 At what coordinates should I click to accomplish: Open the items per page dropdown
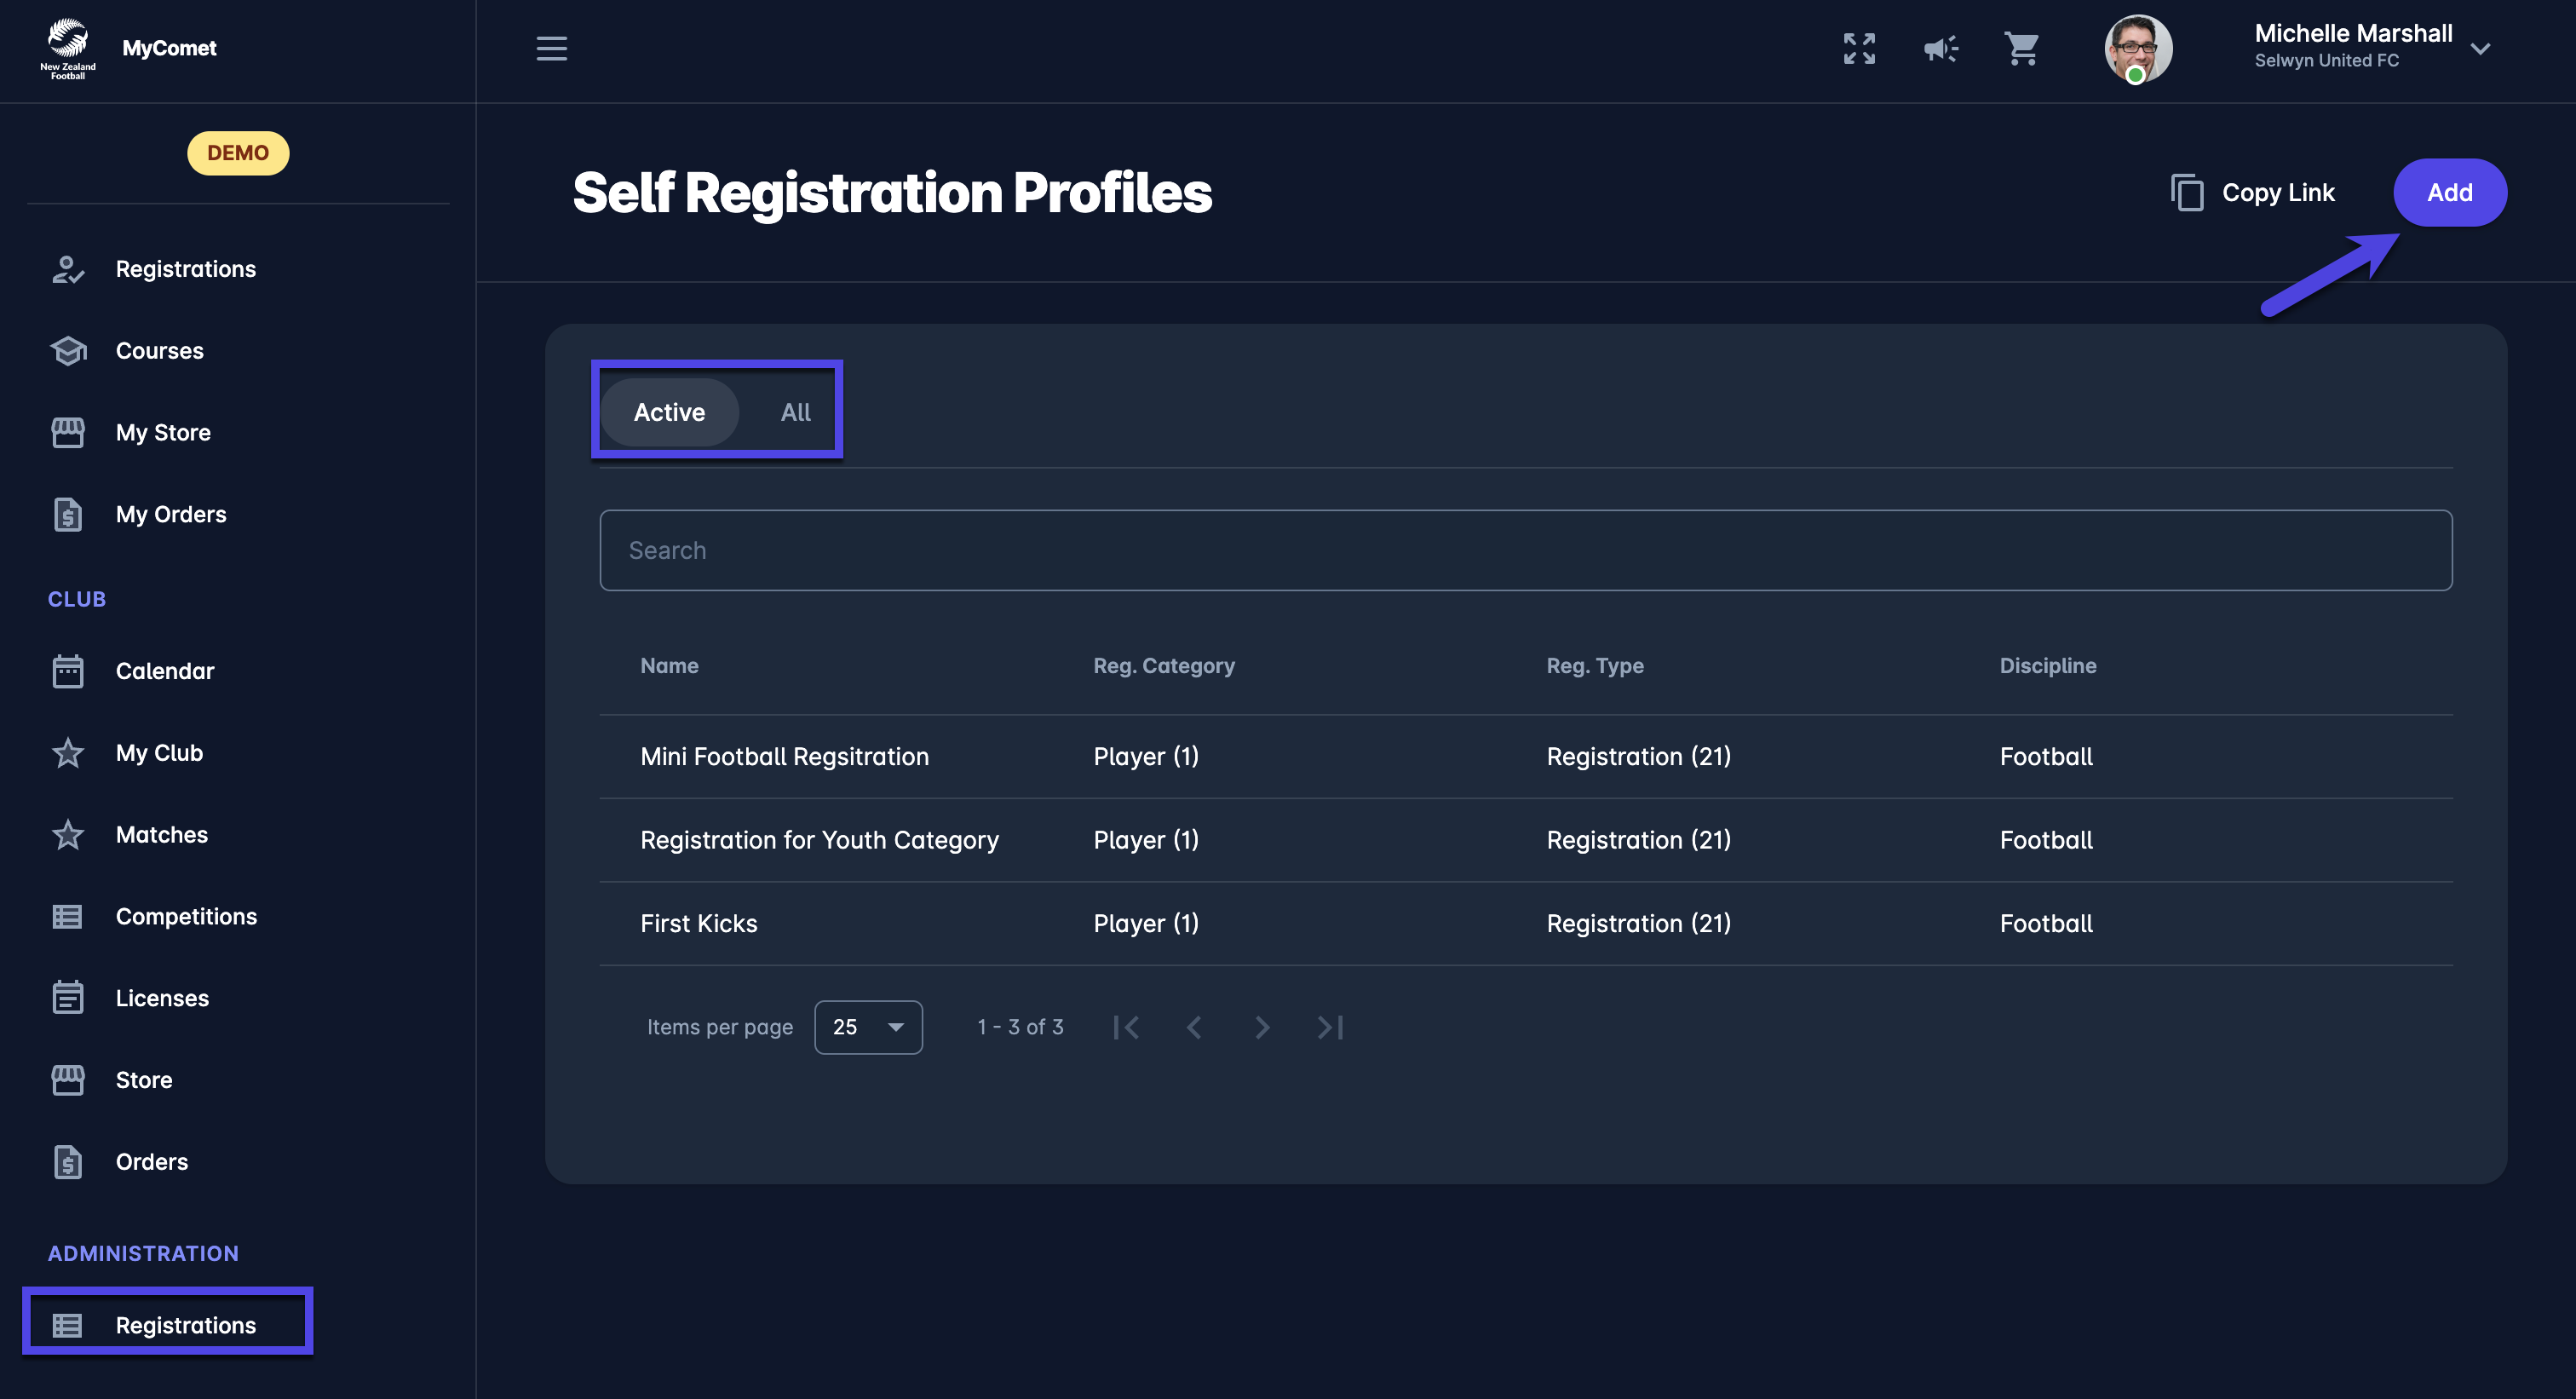click(x=868, y=1026)
